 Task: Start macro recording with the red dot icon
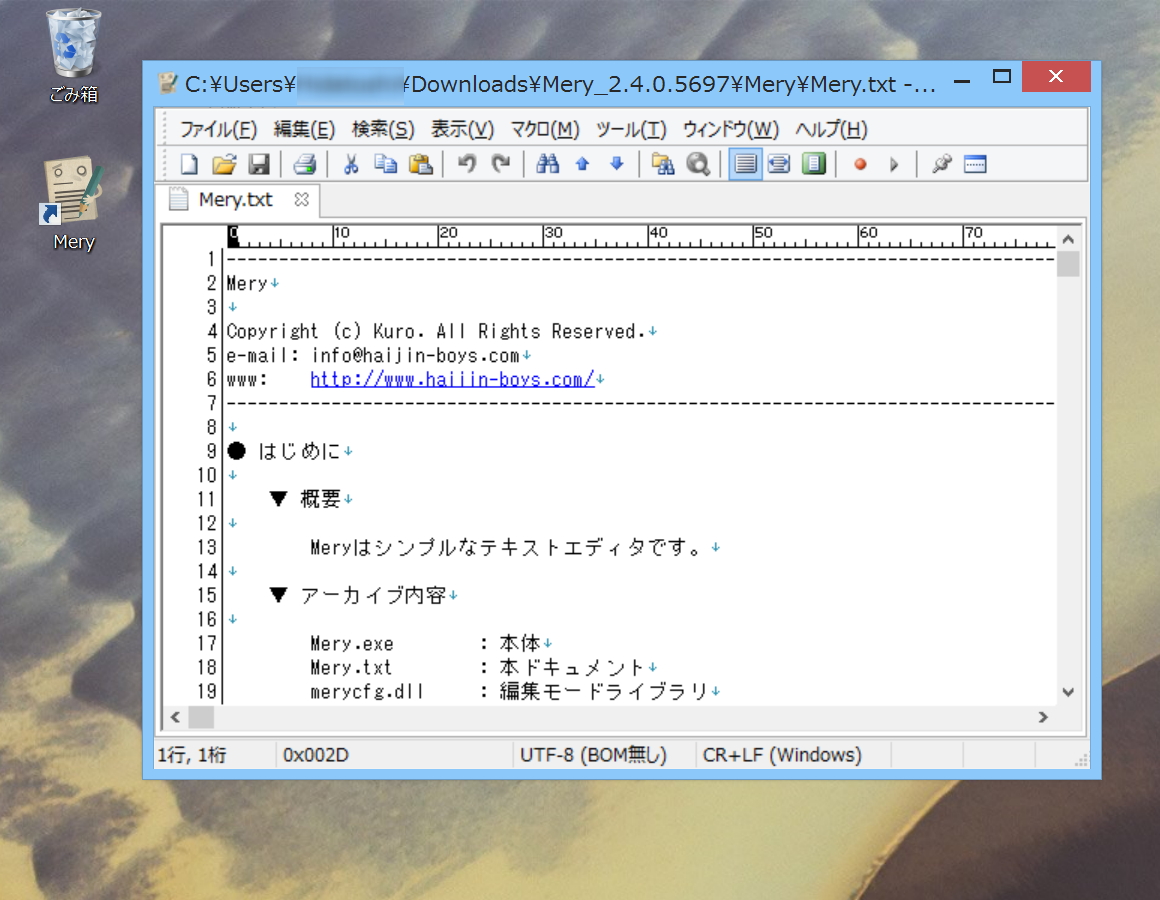pyautogui.click(x=859, y=163)
